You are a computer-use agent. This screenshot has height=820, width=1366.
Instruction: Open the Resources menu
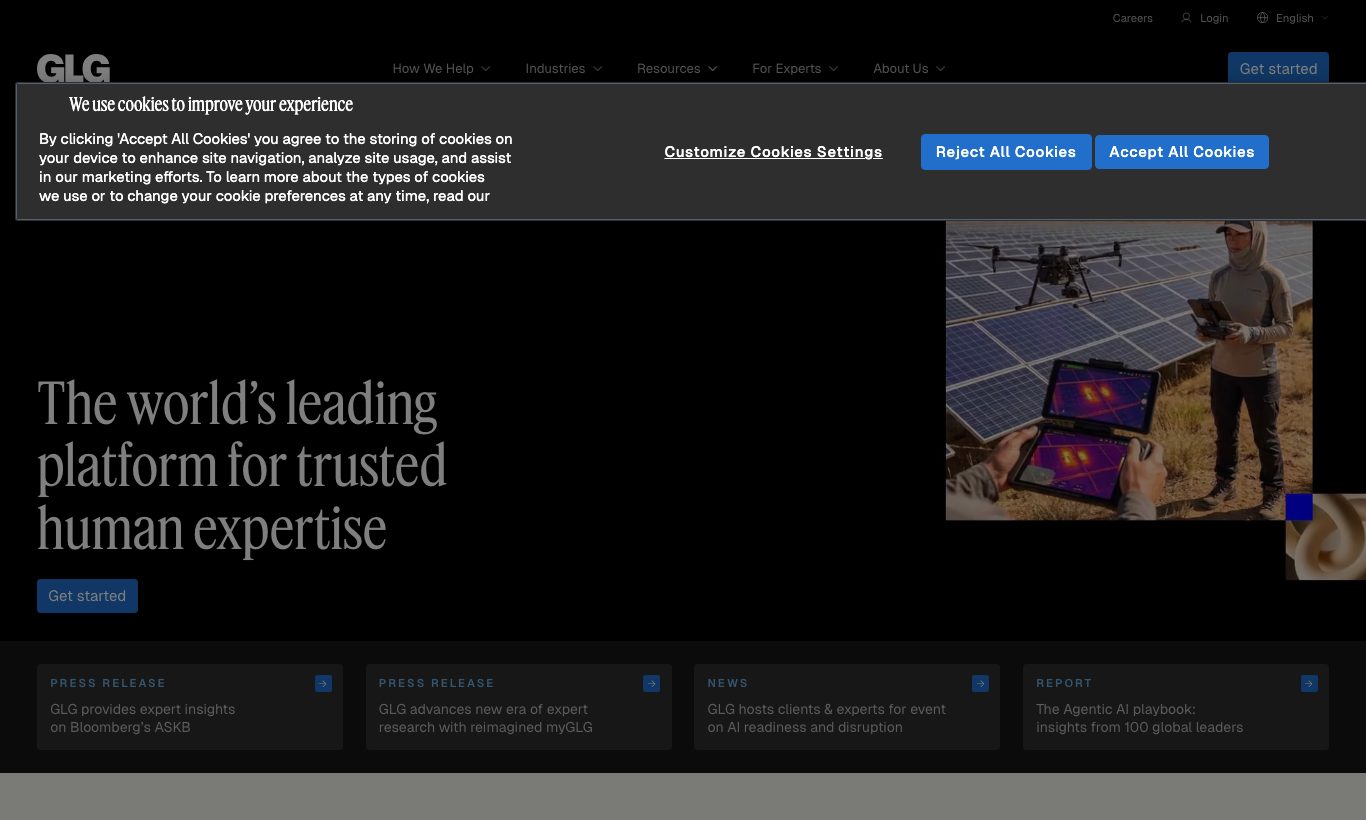[668, 69]
